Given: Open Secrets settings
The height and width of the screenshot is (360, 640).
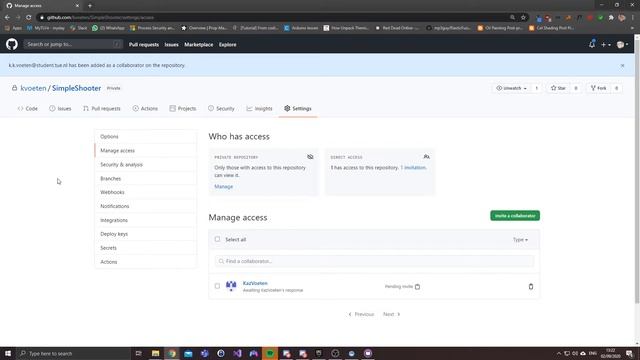Looking at the screenshot, I should click(145, 248).
